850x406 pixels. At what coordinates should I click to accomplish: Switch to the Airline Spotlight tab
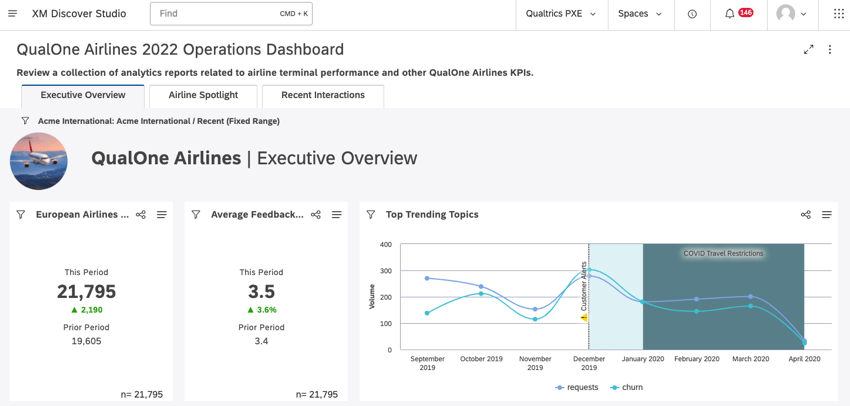pyautogui.click(x=203, y=95)
